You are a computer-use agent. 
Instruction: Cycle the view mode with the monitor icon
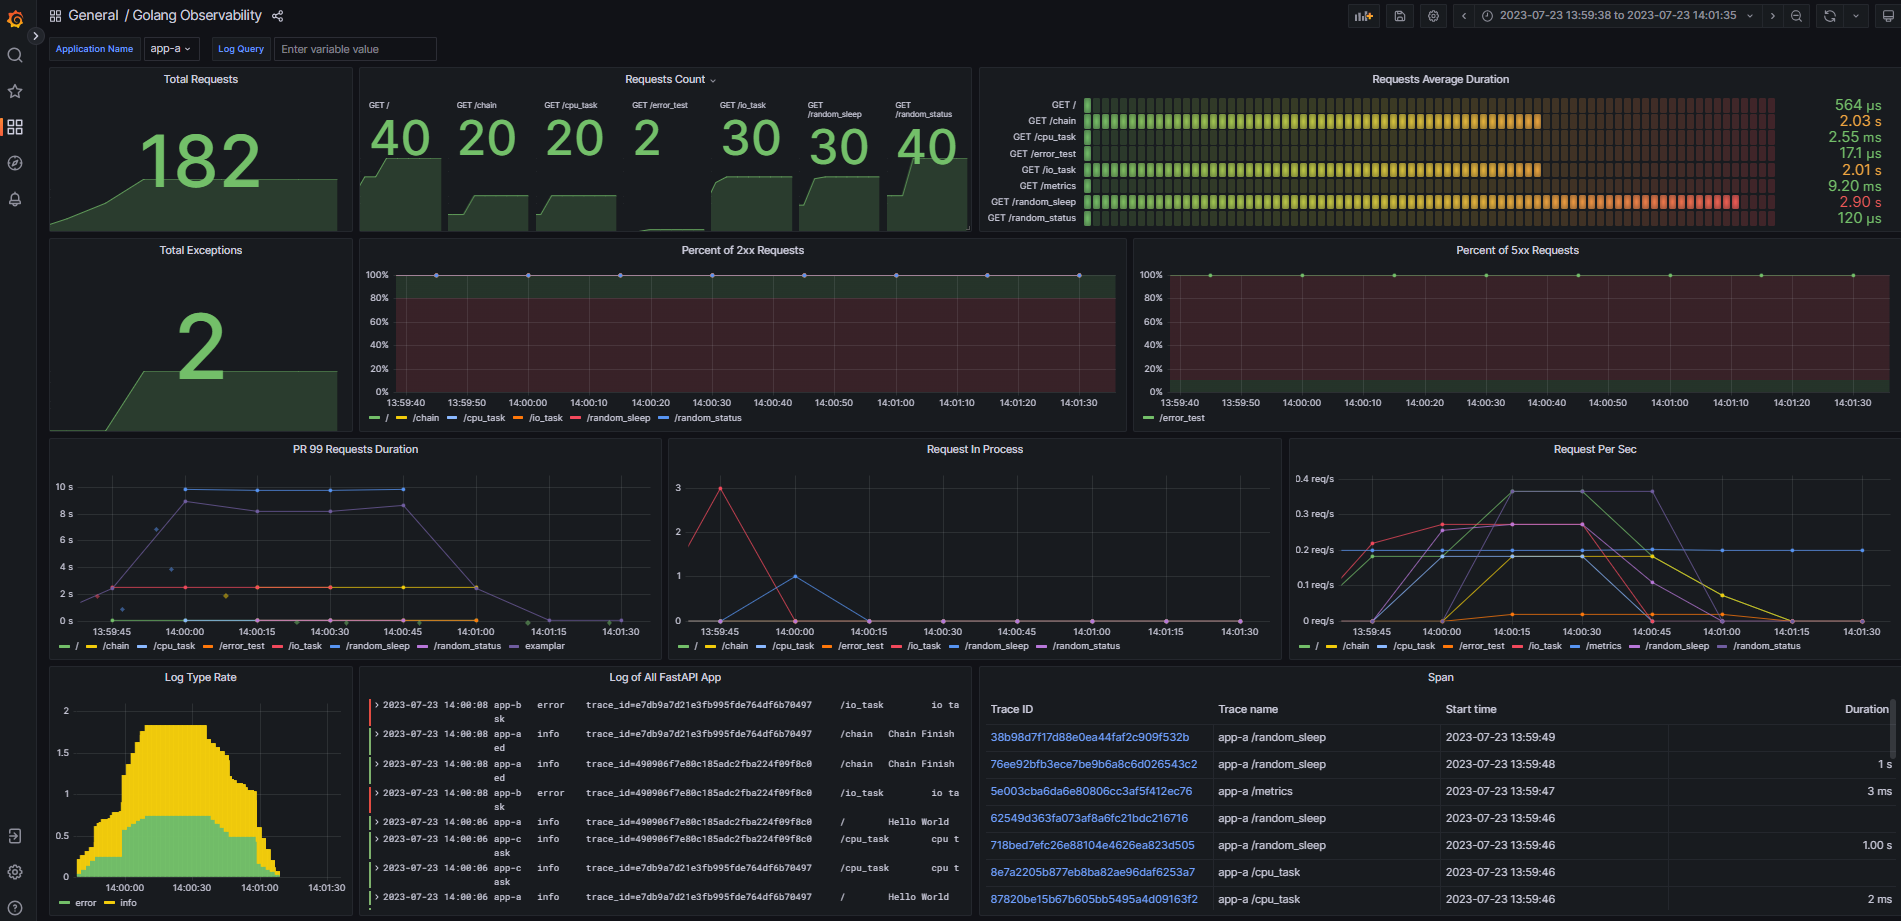coord(1887,16)
